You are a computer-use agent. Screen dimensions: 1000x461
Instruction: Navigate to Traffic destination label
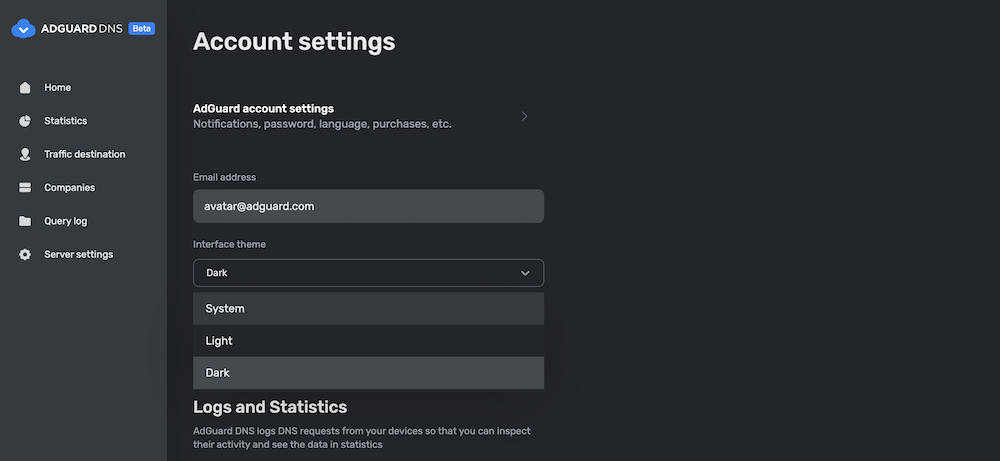click(x=85, y=154)
